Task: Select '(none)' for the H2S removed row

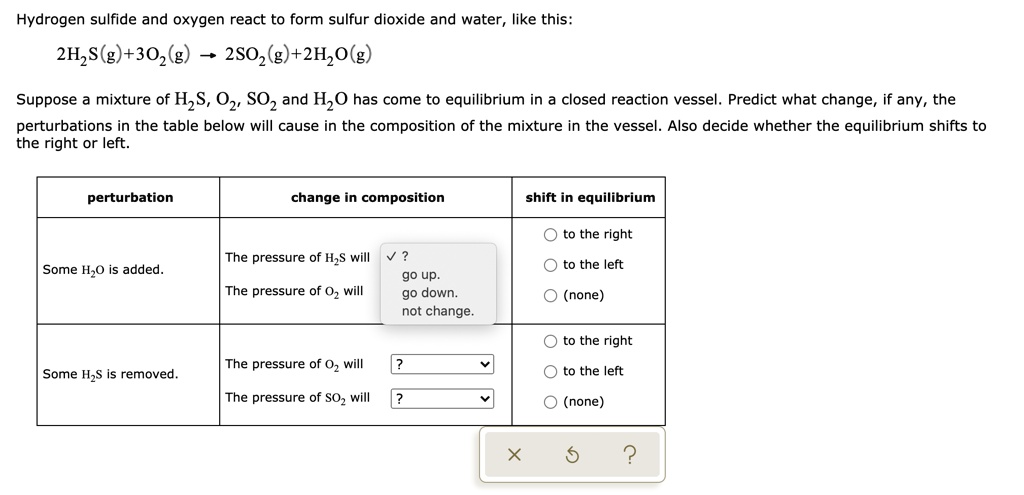Action: coord(551,402)
